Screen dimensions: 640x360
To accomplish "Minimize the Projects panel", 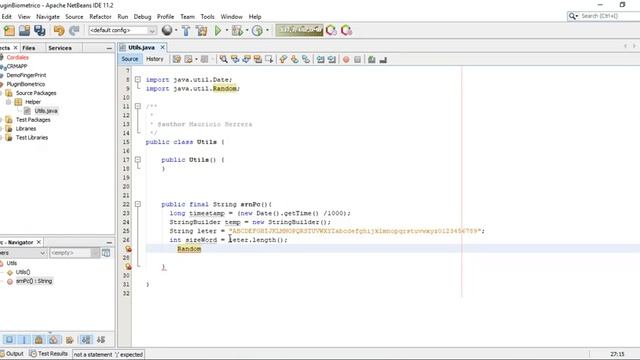I will tap(109, 48).
